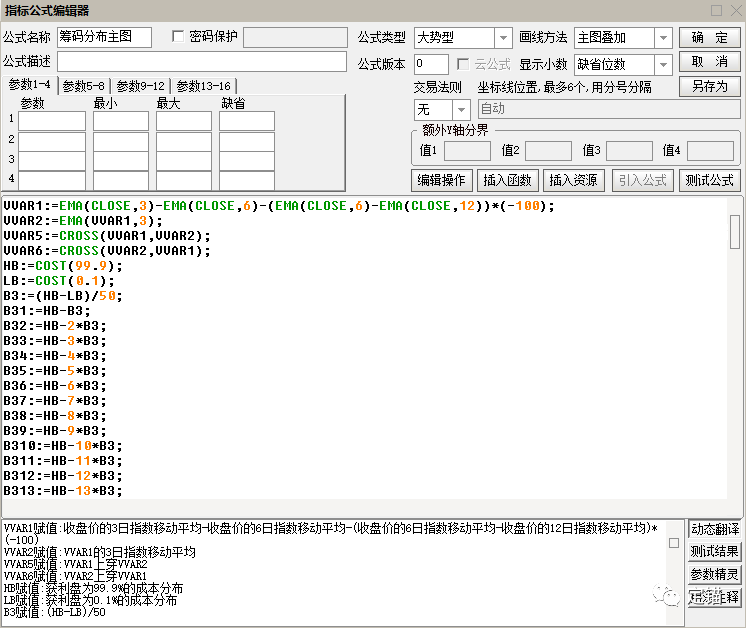Click the 参数精灵 parameter wizard button
Screen dimensions: 746x628
tap(715, 574)
